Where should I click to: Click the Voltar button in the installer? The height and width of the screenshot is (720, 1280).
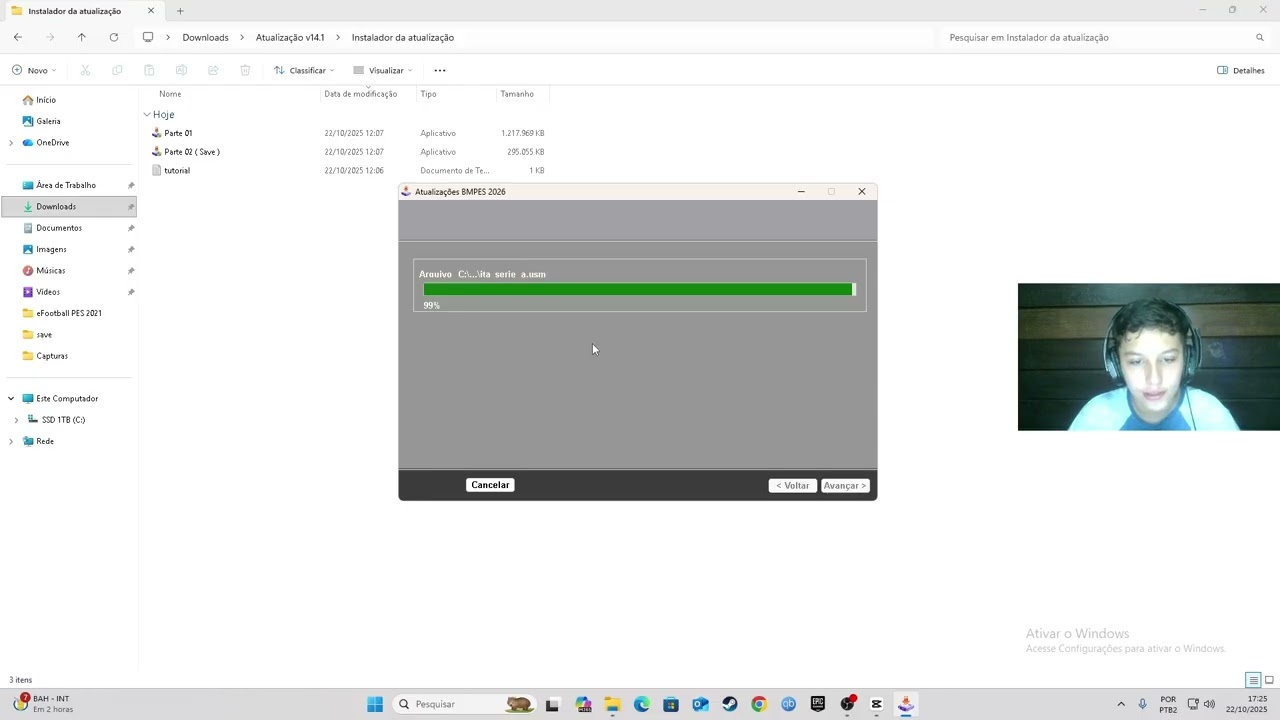[x=793, y=486]
